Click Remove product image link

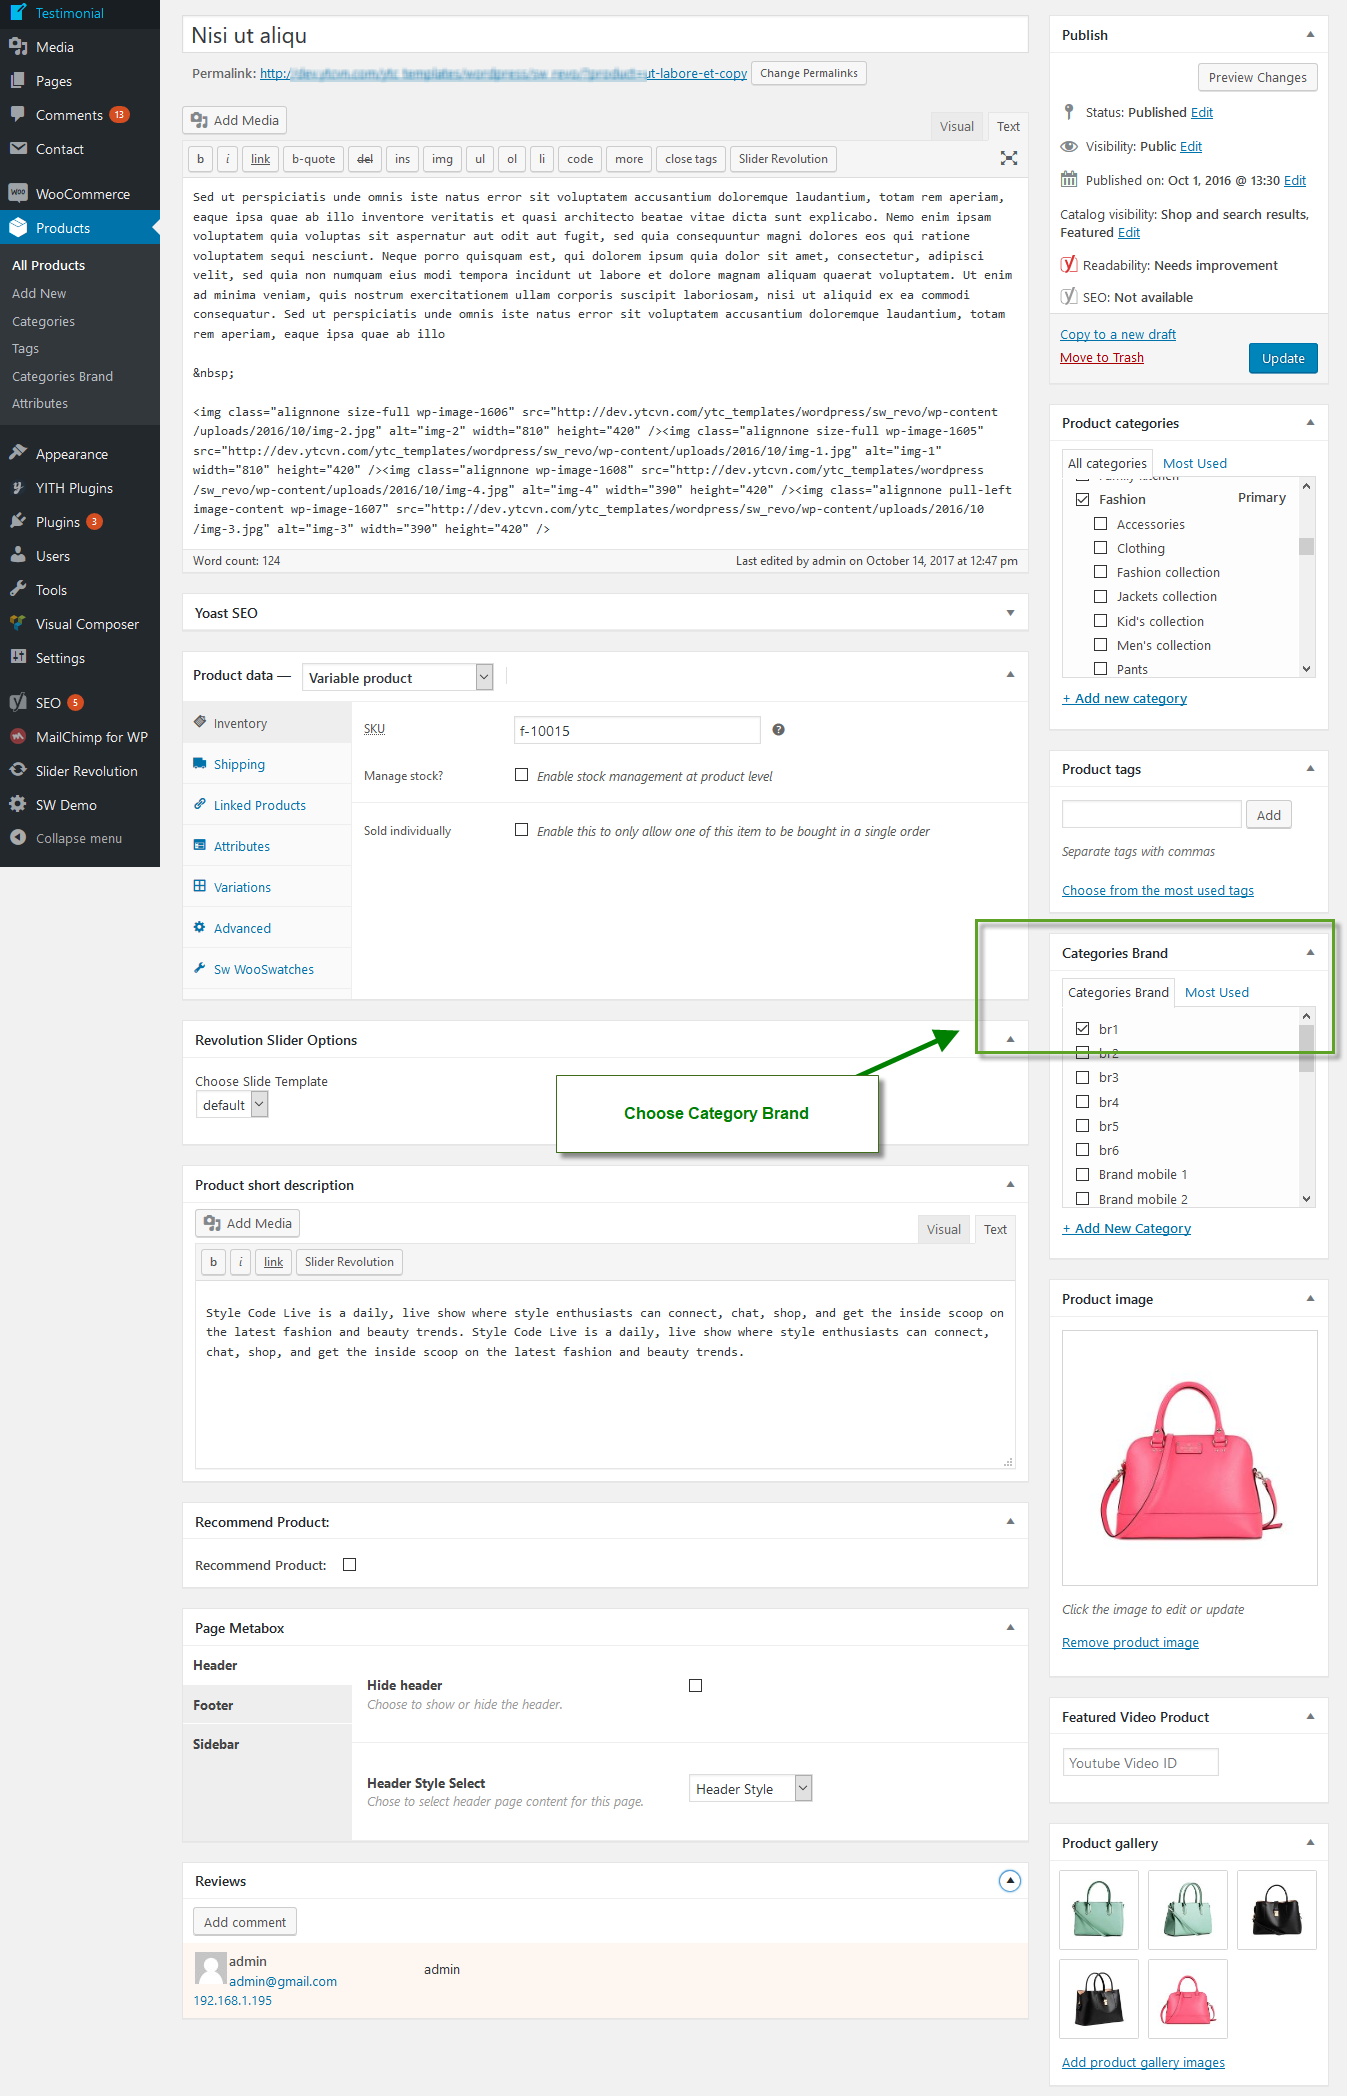point(1130,1642)
